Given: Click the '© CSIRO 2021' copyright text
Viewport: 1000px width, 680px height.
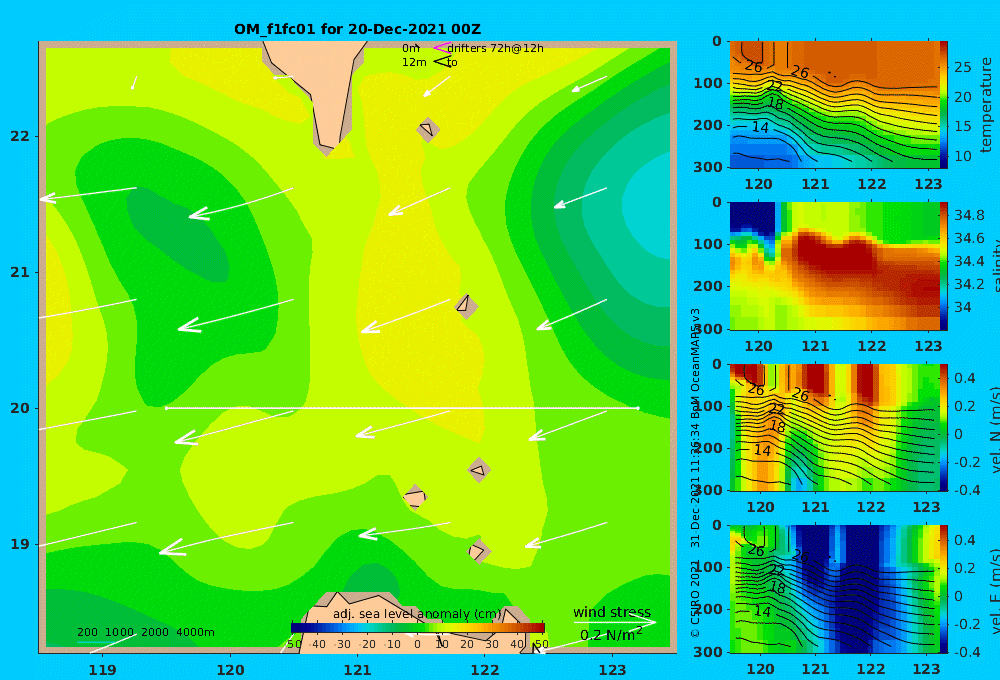Looking at the screenshot, I should pyautogui.click(x=695, y=600).
